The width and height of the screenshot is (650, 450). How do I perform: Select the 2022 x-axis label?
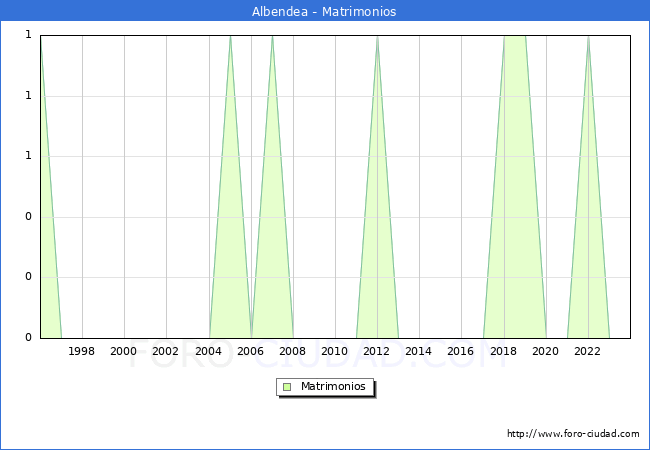[587, 351]
